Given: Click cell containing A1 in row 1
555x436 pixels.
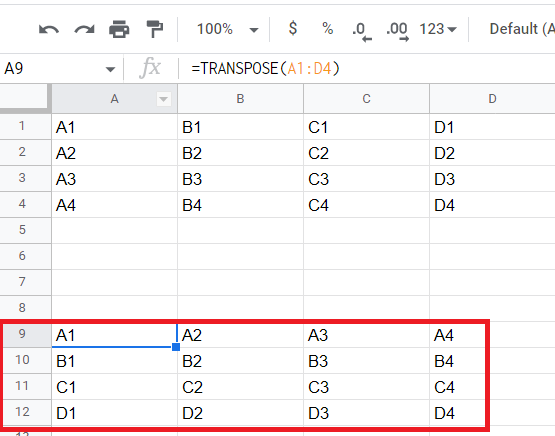Looking at the screenshot, I should [x=114, y=127].
